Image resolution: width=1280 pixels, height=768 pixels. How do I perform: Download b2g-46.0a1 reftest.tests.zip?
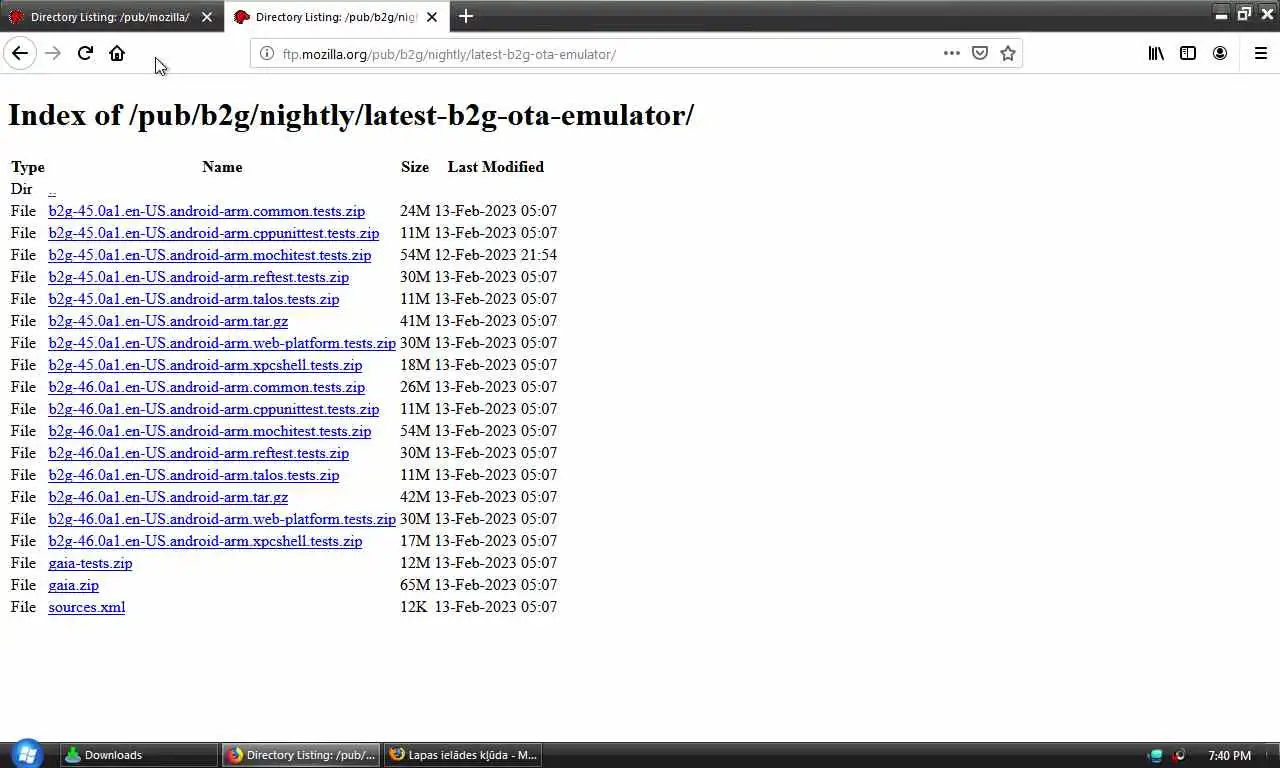click(x=198, y=453)
